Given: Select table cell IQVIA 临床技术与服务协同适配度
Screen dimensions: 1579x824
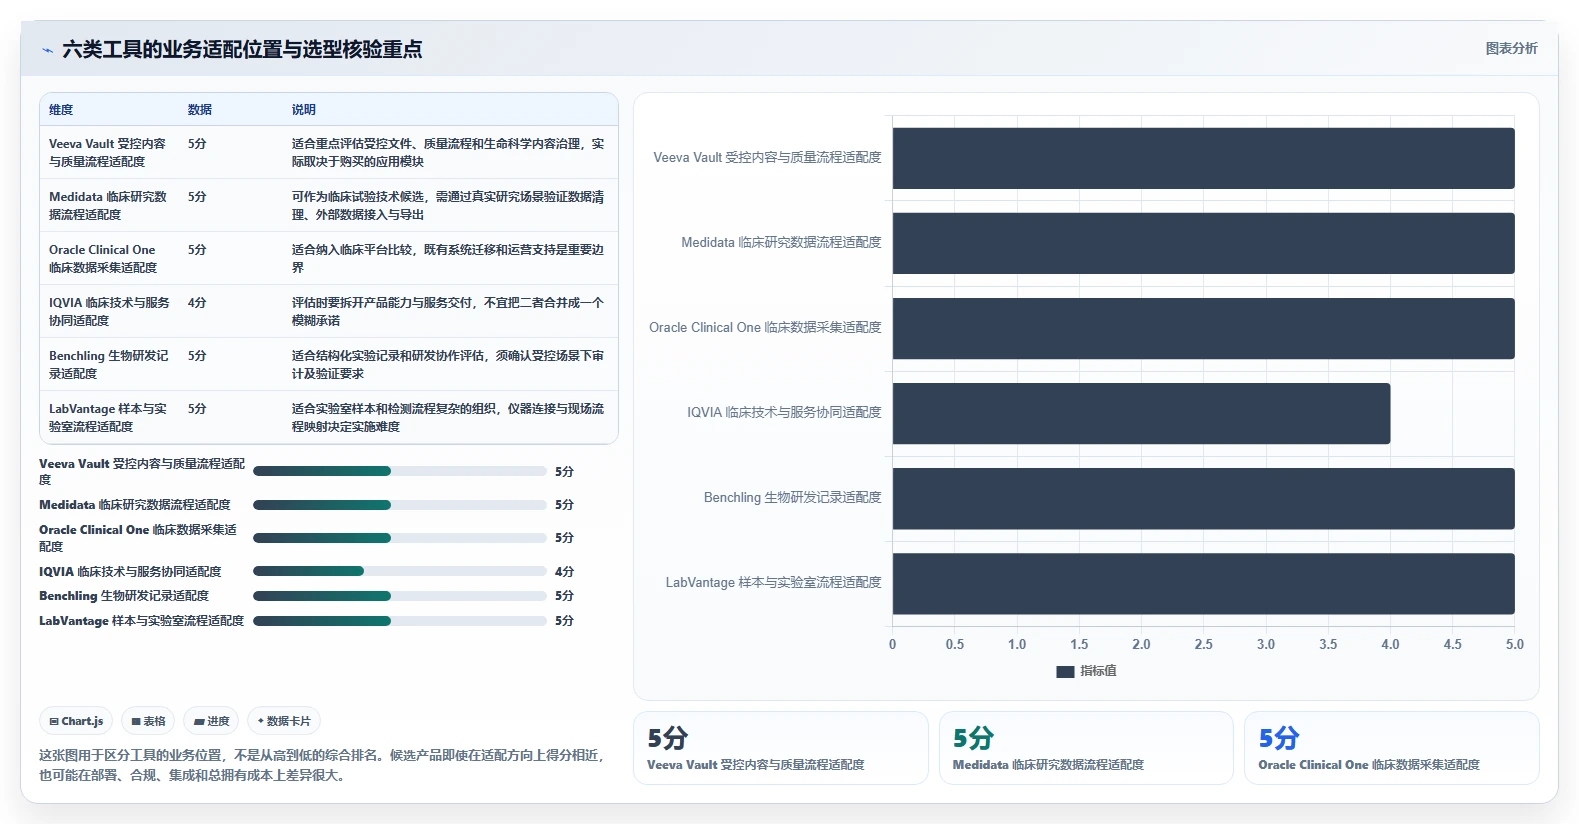Looking at the screenshot, I should point(109,311).
